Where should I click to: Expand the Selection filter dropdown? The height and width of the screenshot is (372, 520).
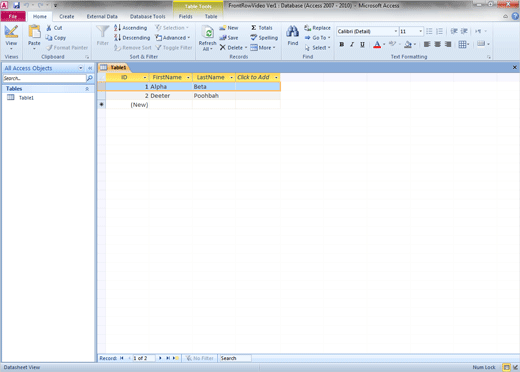(172, 28)
